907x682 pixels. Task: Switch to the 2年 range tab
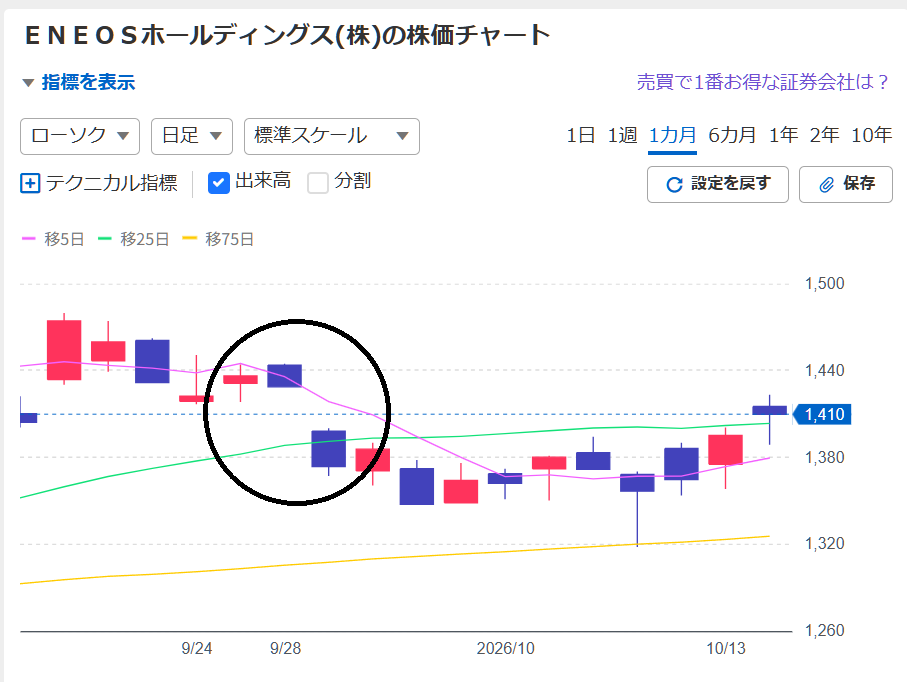coord(824,135)
